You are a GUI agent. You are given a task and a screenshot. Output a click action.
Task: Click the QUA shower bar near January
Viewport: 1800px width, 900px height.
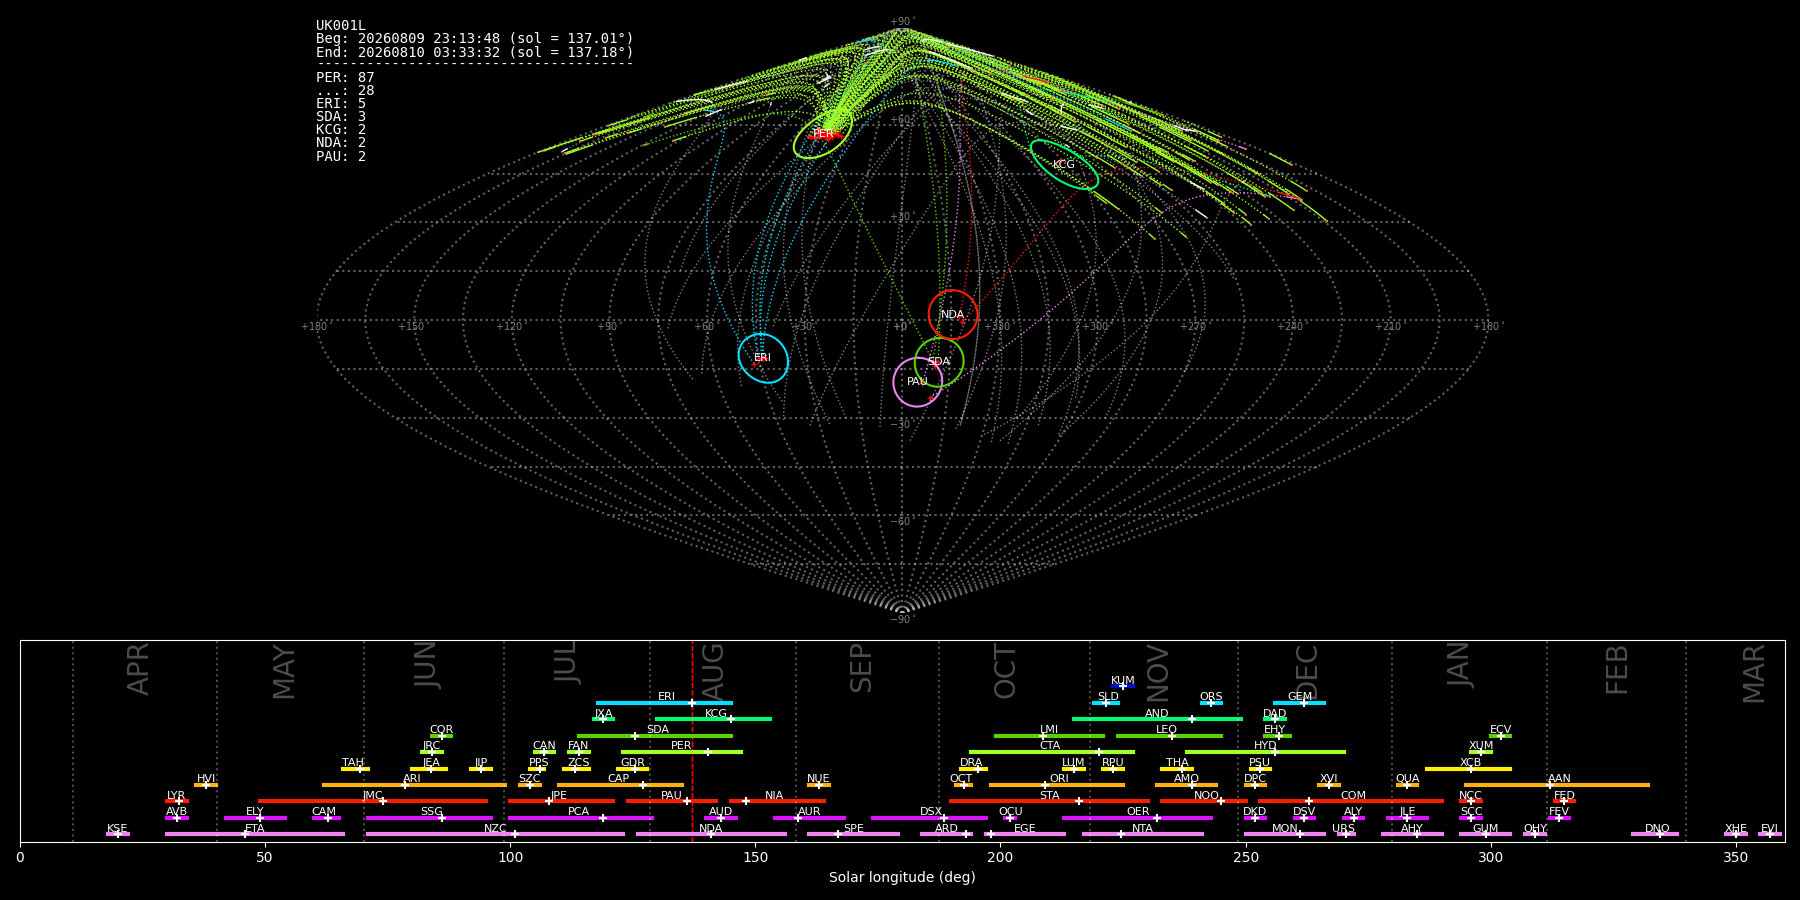coord(1407,785)
